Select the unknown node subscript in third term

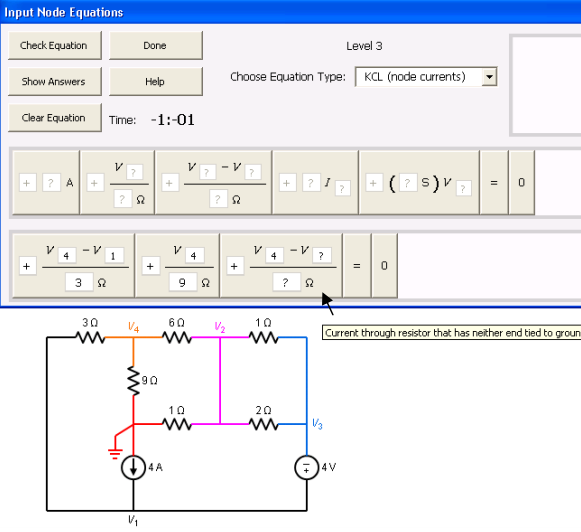(322, 256)
